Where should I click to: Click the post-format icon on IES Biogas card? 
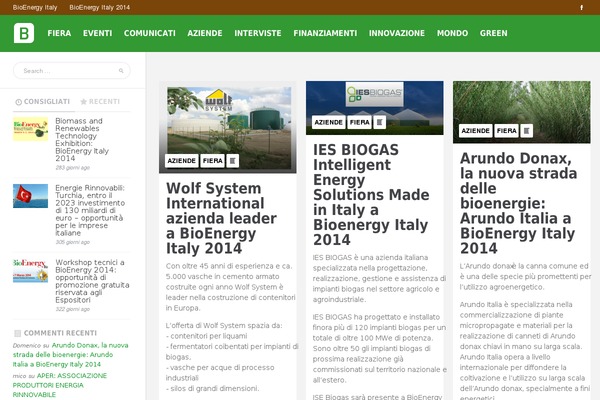pyautogui.click(x=380, y=122)
